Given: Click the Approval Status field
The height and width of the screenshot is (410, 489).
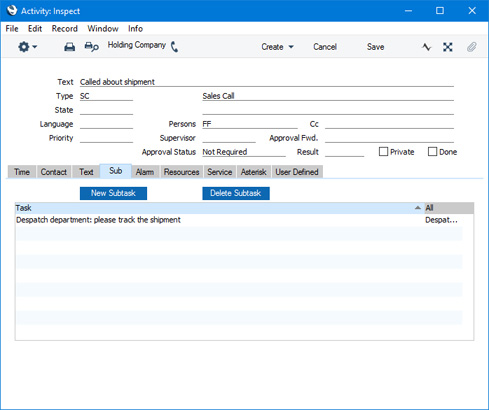Looking at the screenshot, I should click(244, 152).
